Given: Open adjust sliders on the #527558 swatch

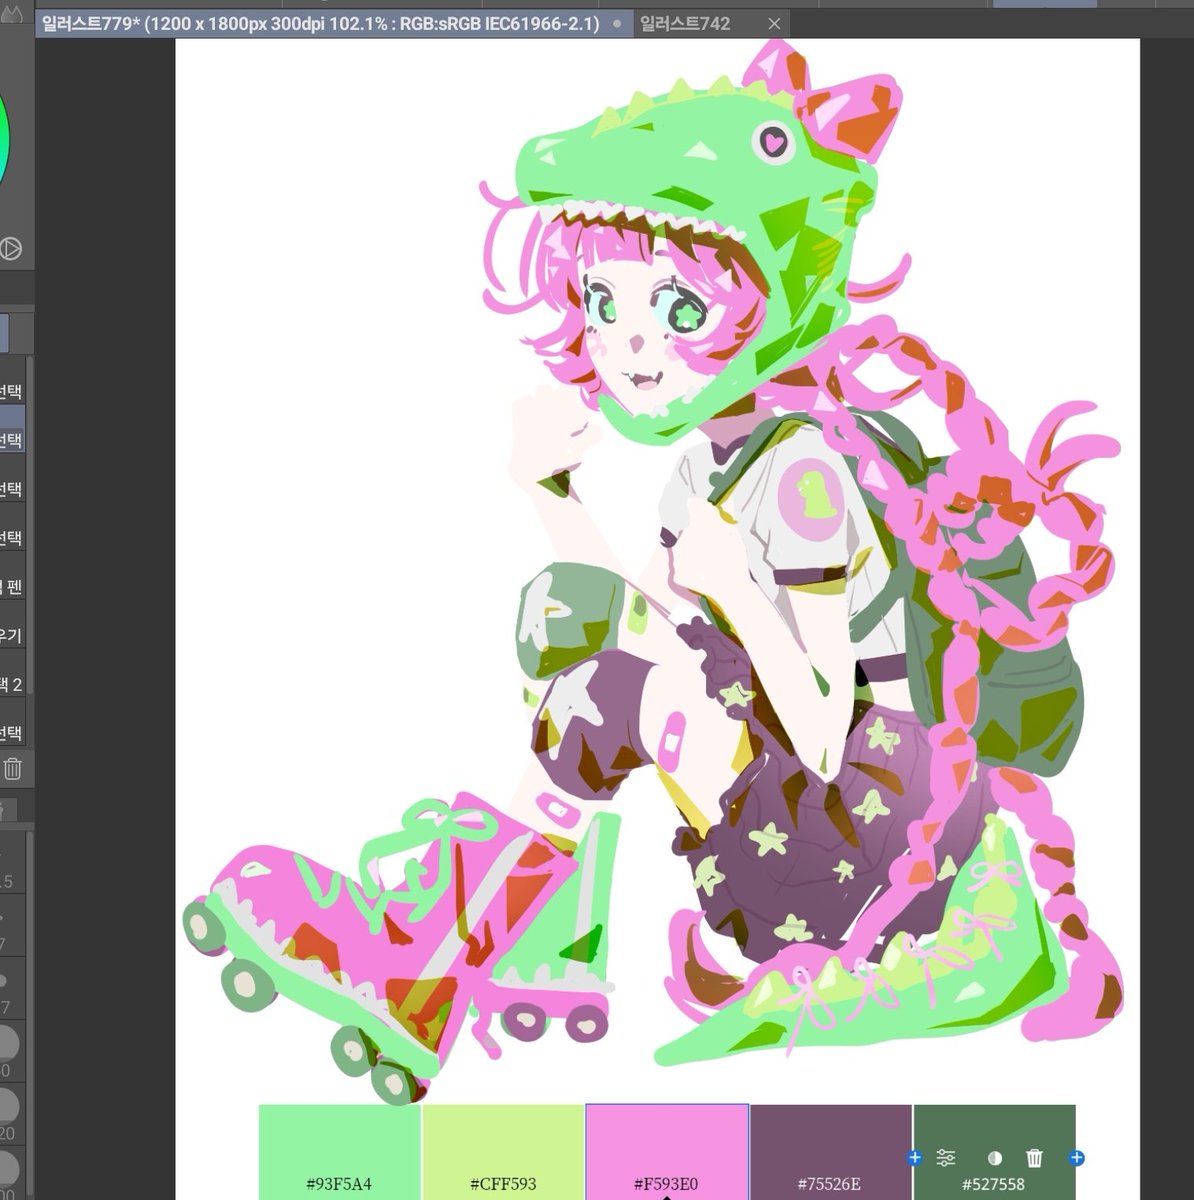Looking at the screenshot, I should pos(946,1158).
